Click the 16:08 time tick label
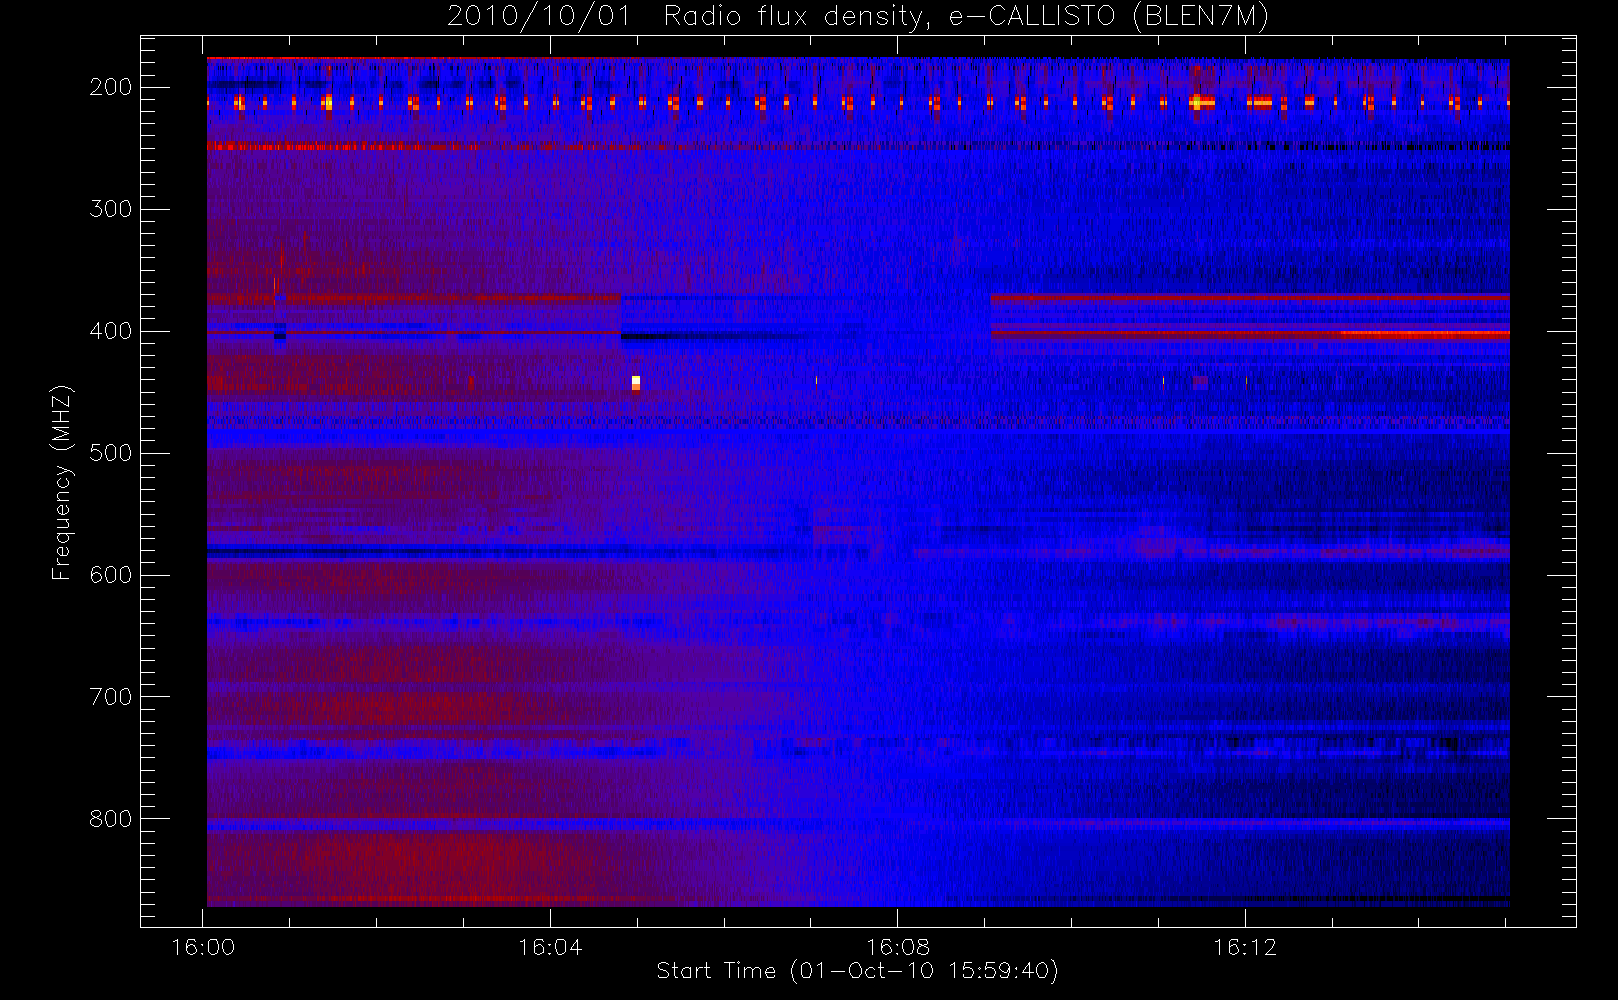Viewport: 1618px width, 1000px height. coord(897,947)
